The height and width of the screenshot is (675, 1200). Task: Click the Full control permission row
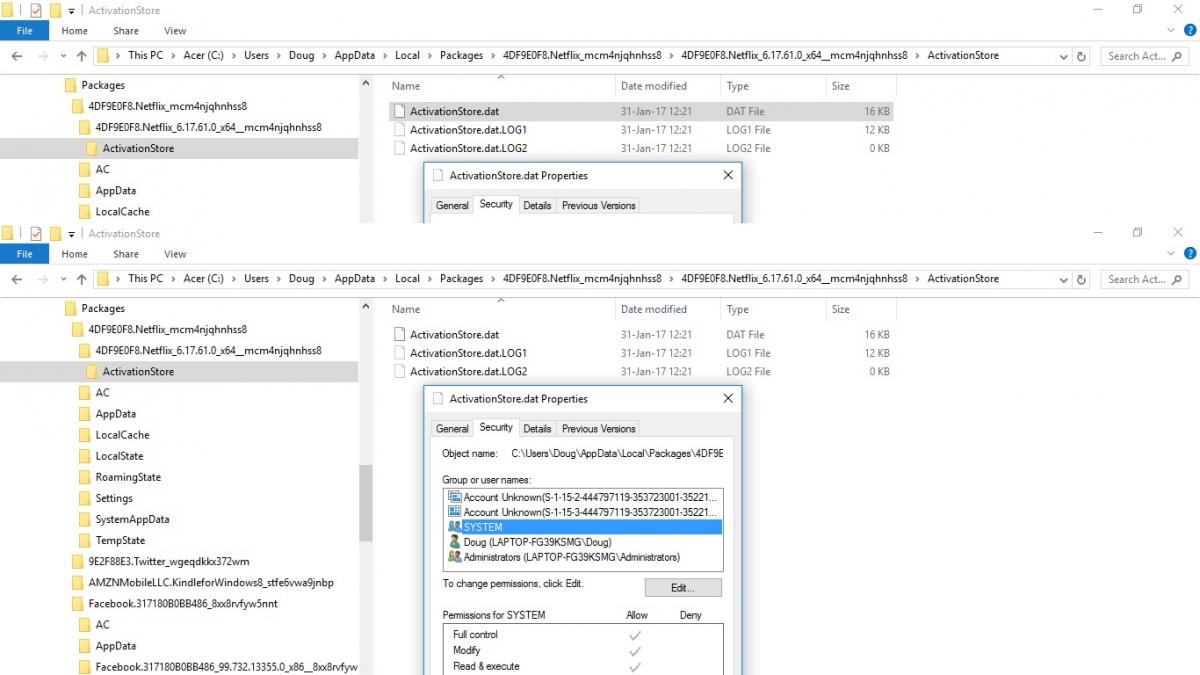[x=583, y=635]
